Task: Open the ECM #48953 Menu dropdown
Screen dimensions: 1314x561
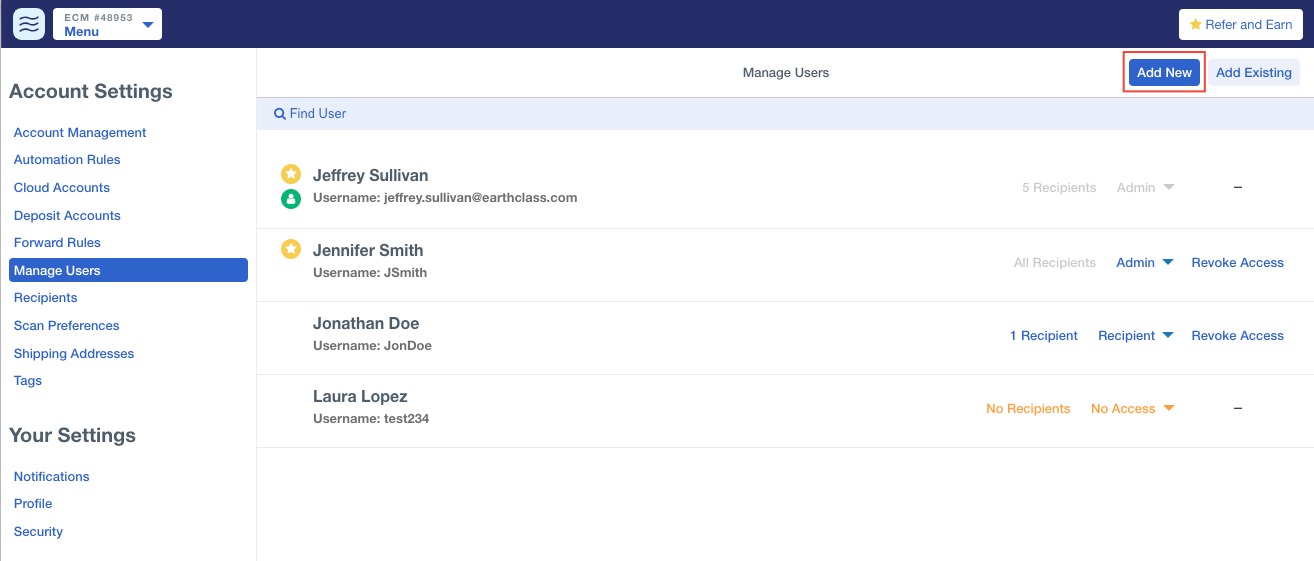Action: coord(107,24)
